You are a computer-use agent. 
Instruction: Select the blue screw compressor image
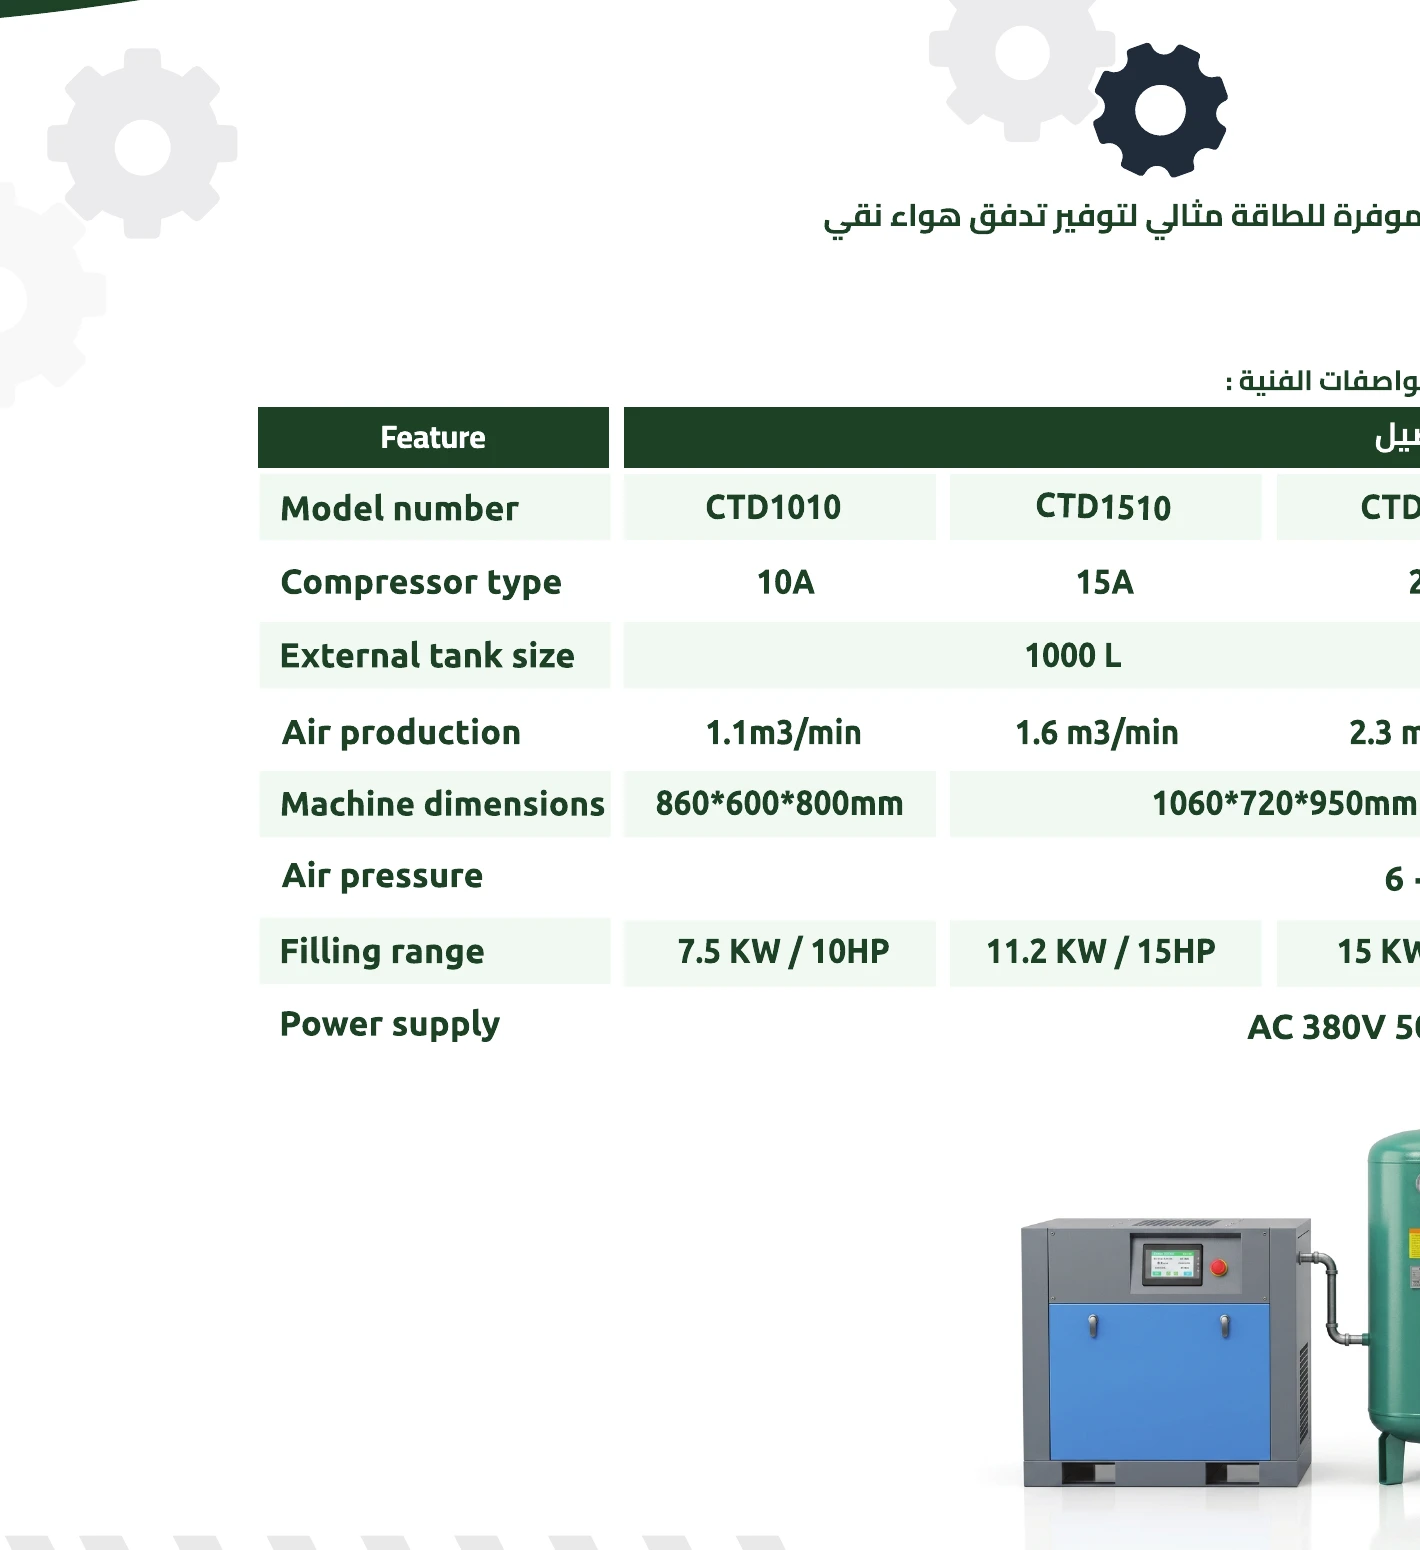(1166, 1352)
